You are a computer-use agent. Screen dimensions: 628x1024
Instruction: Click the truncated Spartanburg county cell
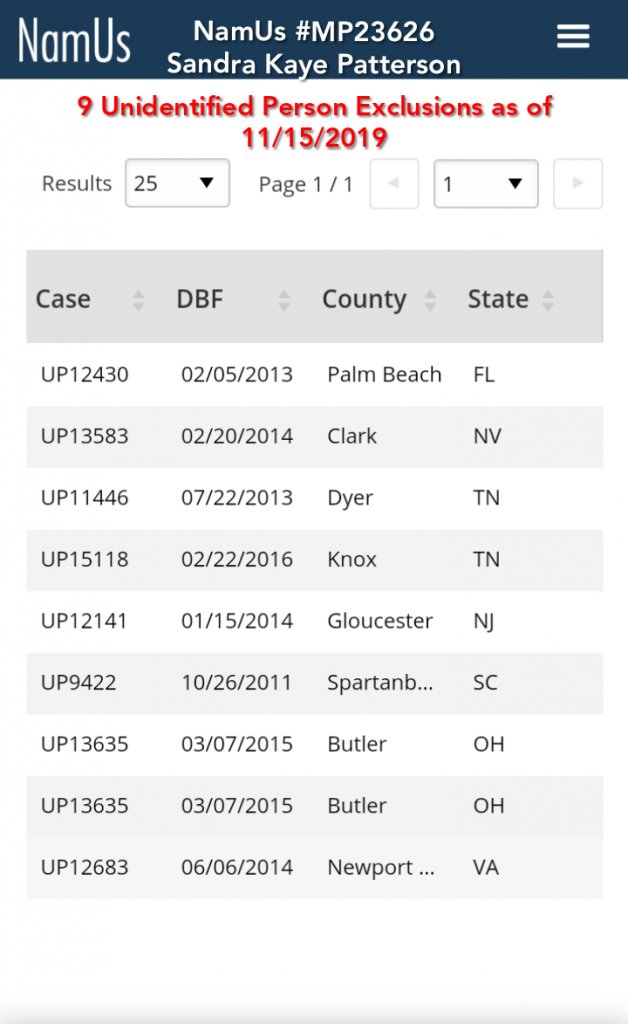(380, 683)
